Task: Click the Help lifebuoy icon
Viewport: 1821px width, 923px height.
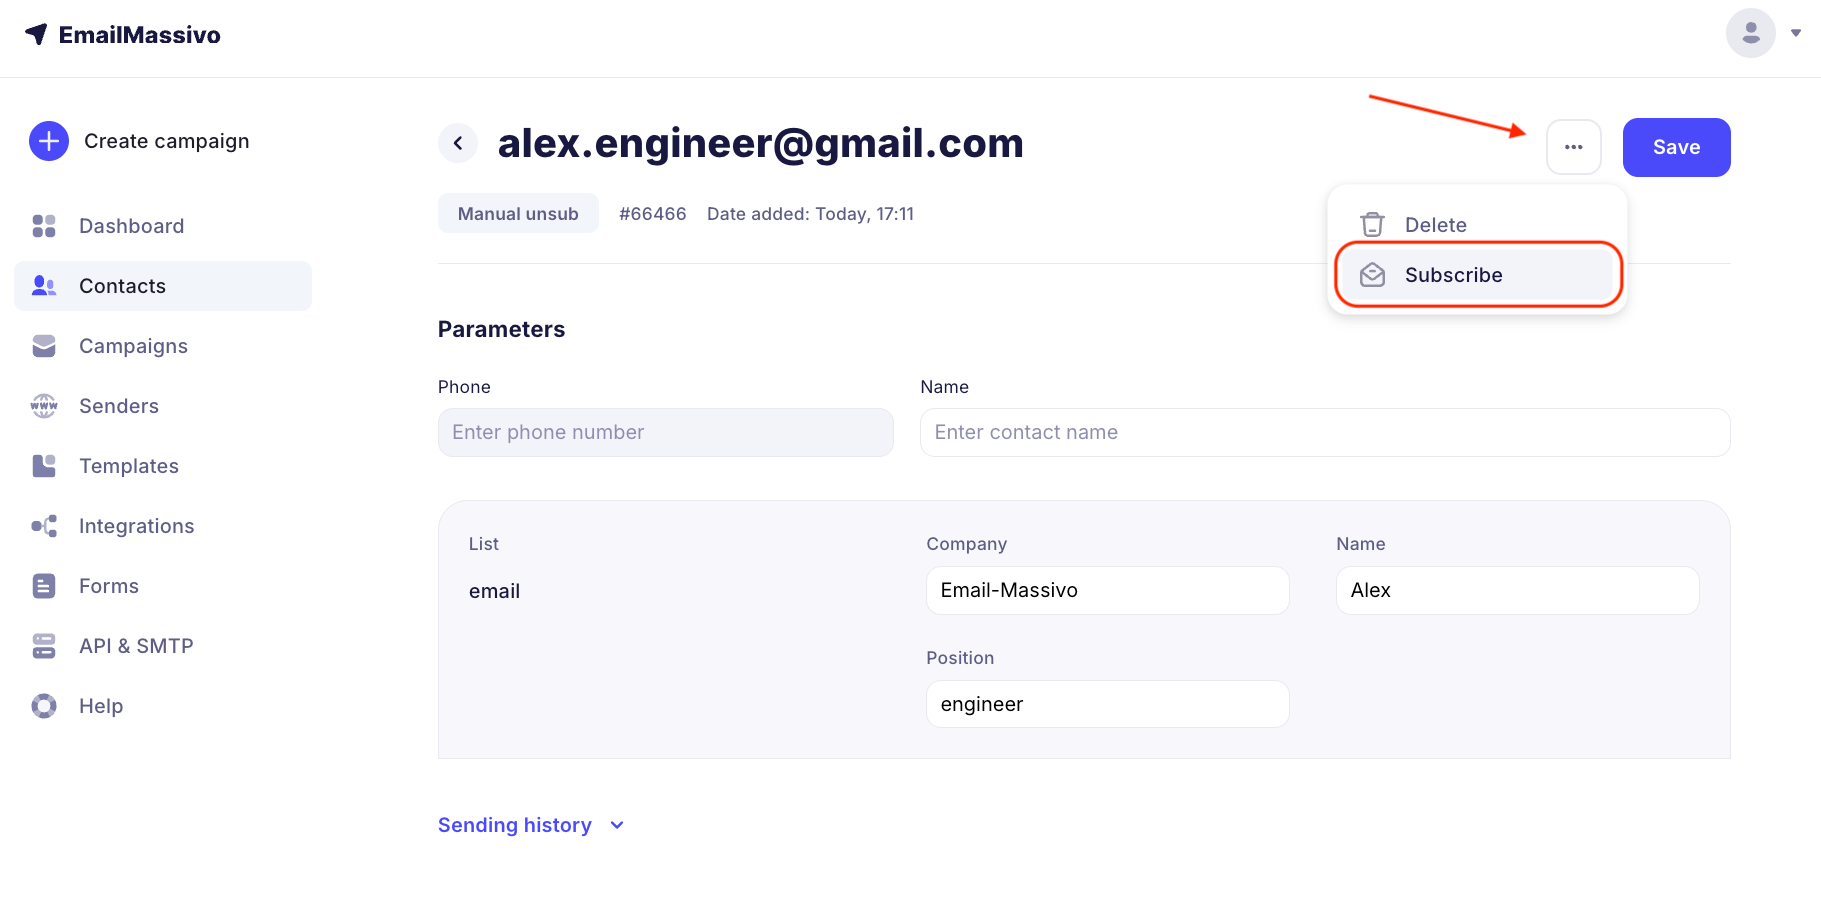Action: 44,706
